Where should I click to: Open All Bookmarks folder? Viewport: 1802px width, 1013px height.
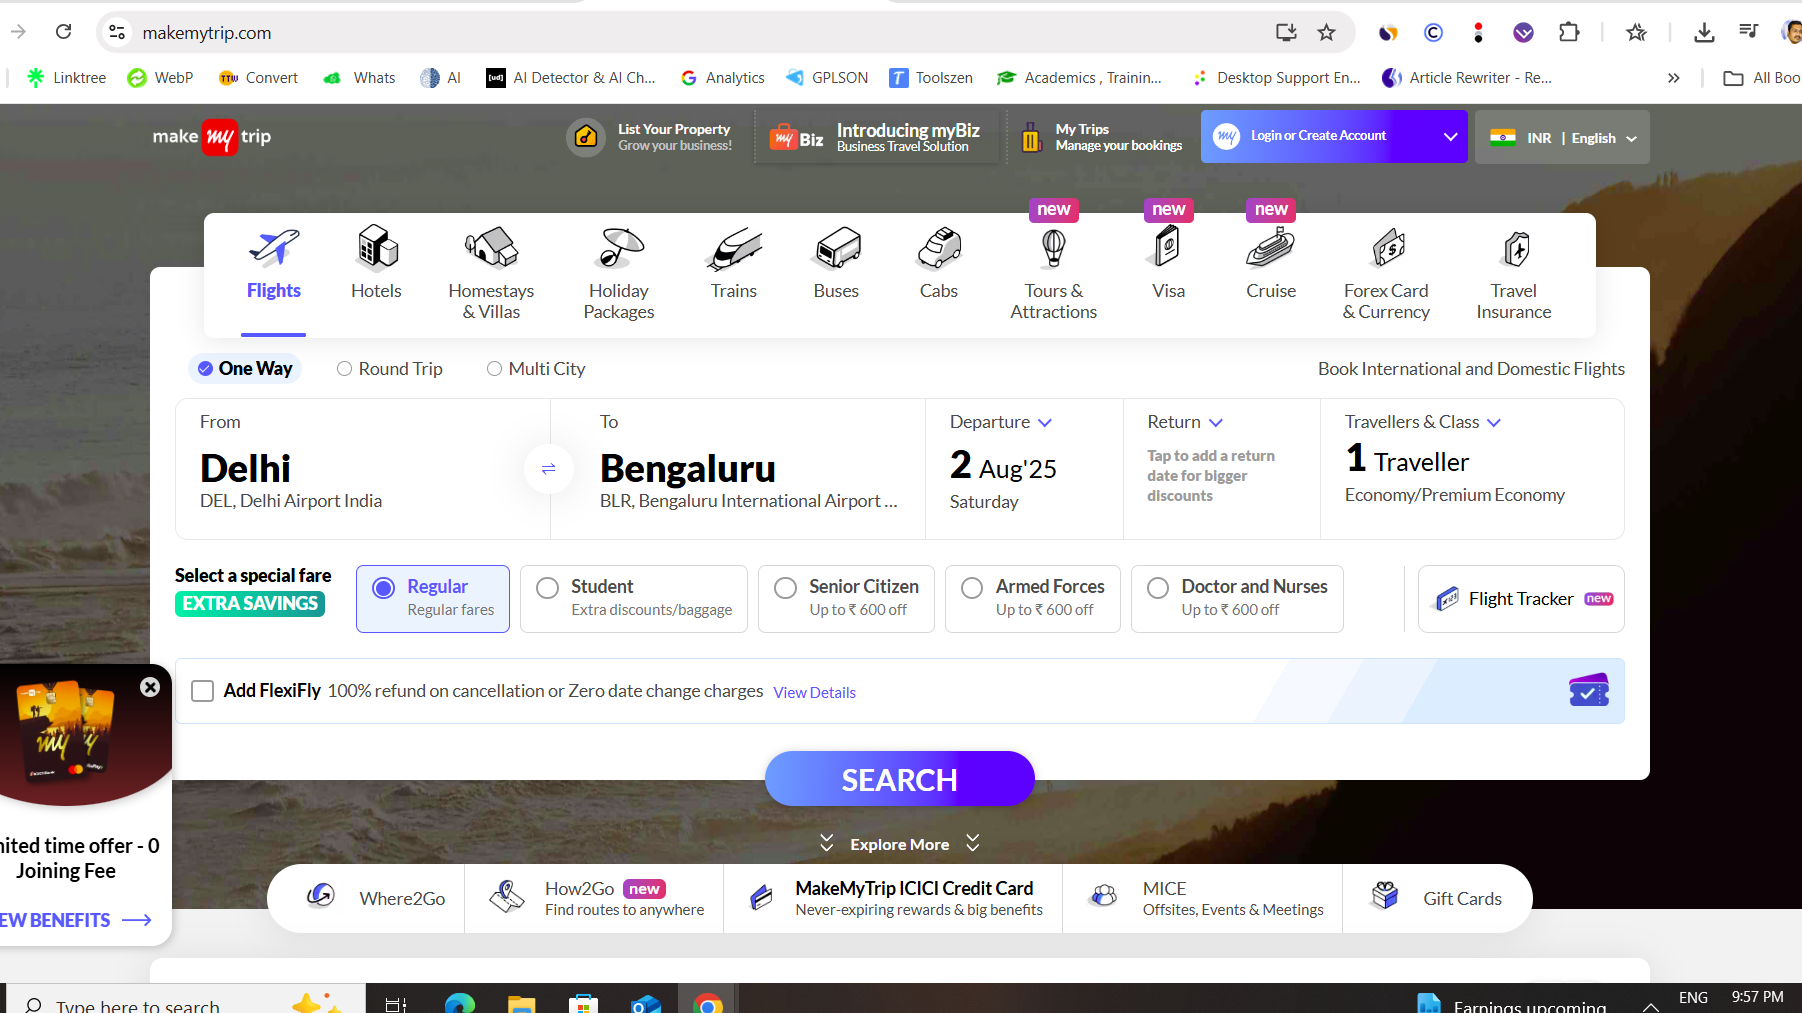pos(1761,78)
